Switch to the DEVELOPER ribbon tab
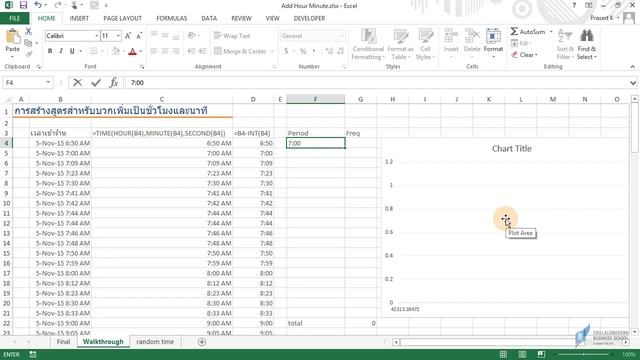Screen dimensions: 640x360 [x=309, y=18]
